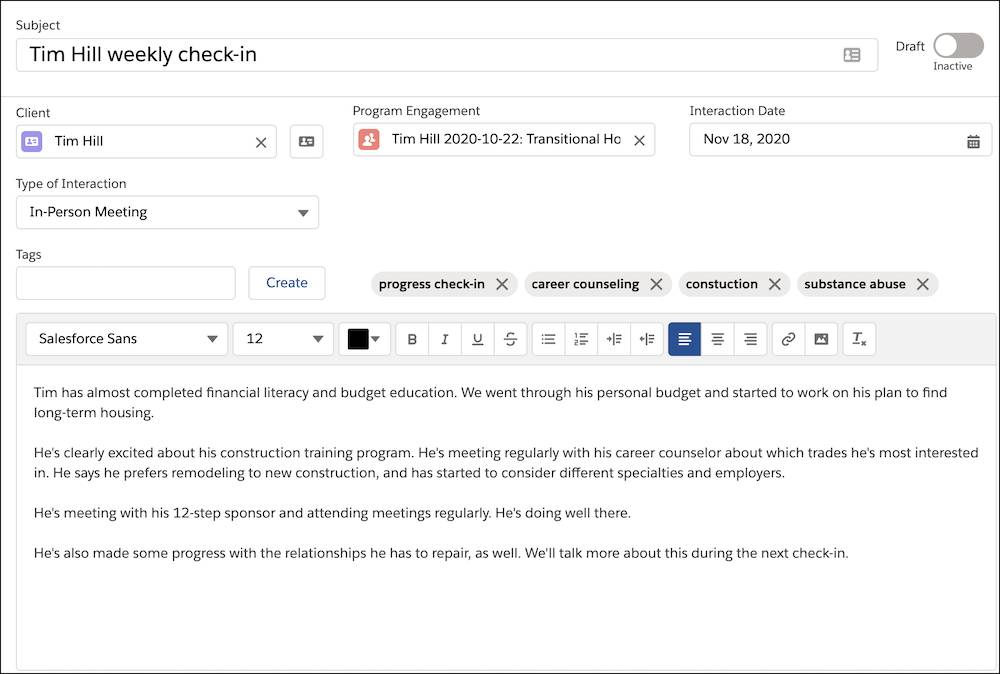The height and width of the screenshot is (674, 1000).
Task: Click the Program Engagement field text
Action: [x=506, y=140]
